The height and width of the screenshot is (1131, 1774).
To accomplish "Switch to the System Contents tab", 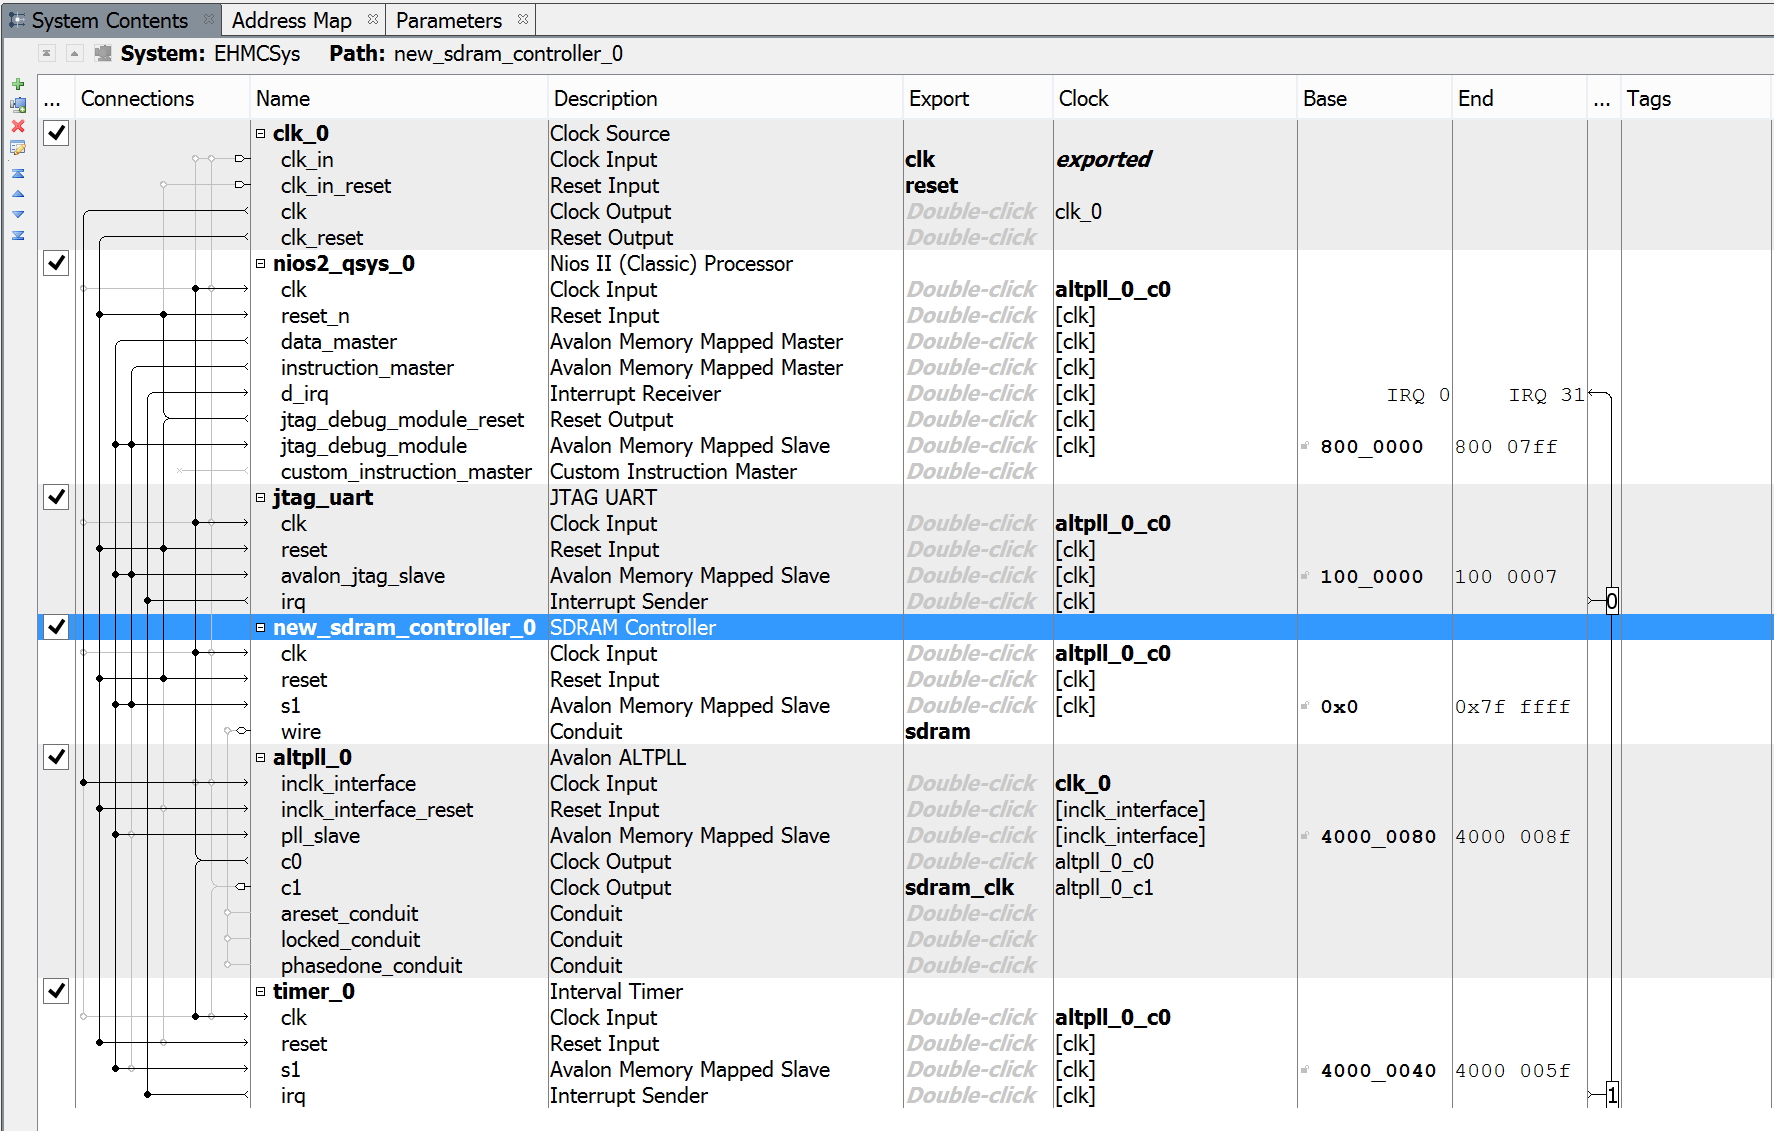I will (110, 20).
